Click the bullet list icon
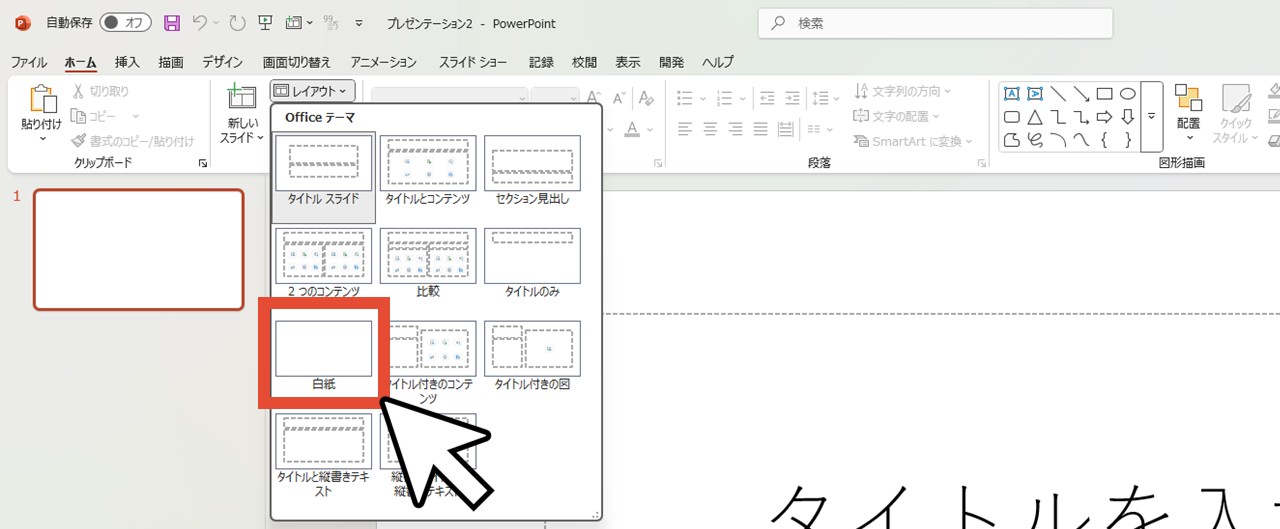 [x=685, y=98]
